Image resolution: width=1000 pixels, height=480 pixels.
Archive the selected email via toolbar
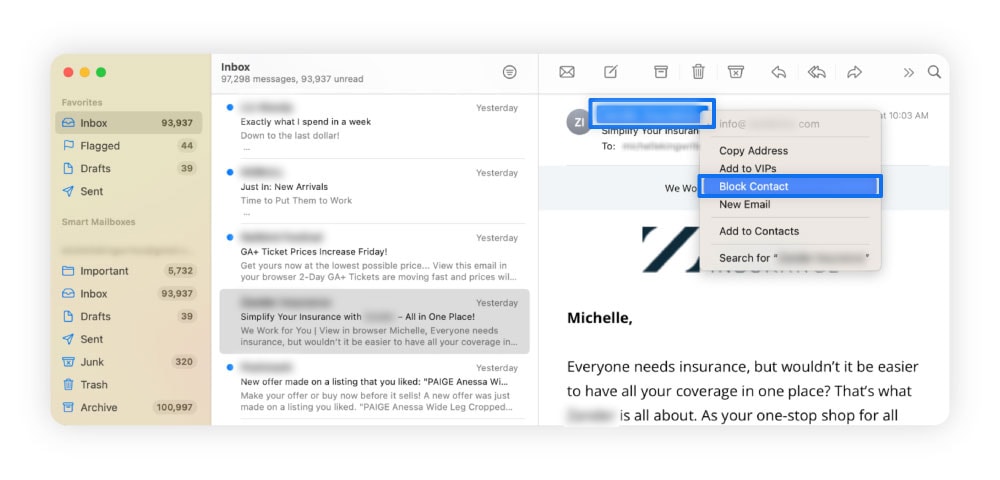pyautogui.click(x=660, y=72)
